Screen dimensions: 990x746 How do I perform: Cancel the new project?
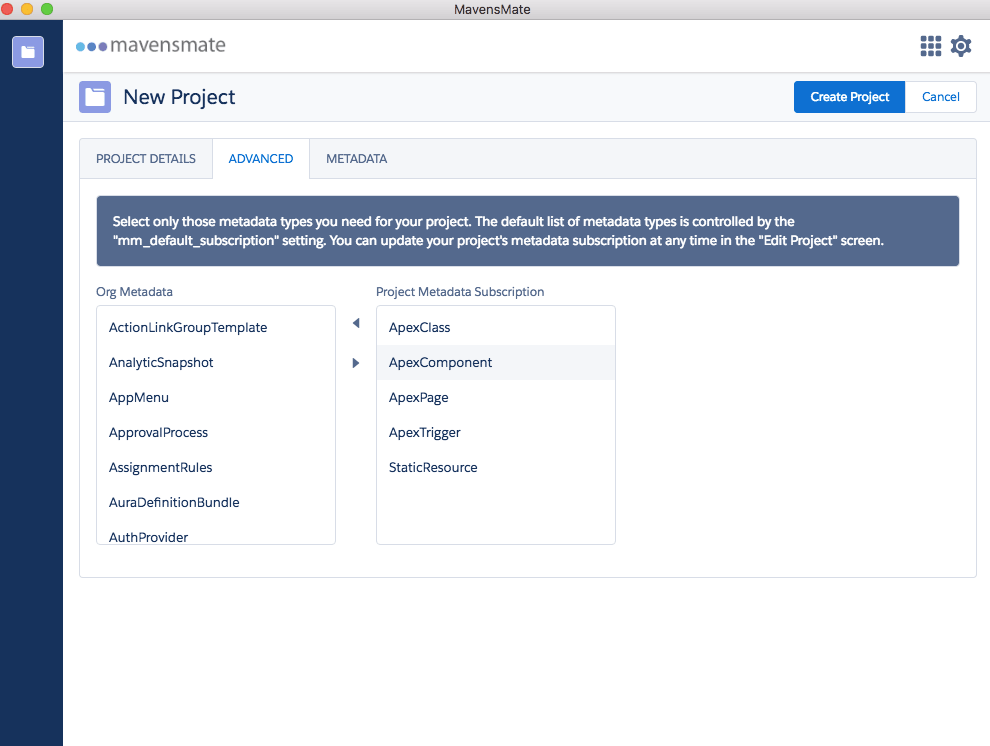(x=941, y=97)
